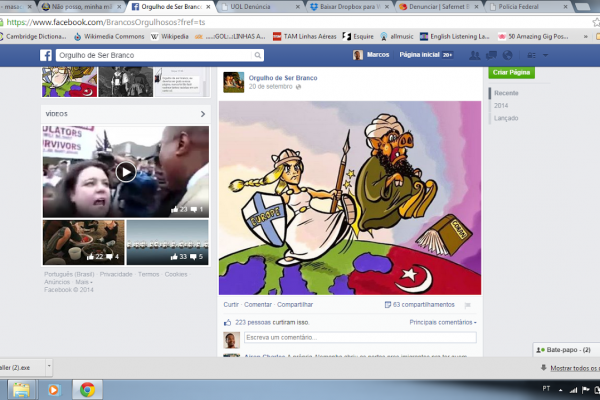Click Comentar link under the post

pyautogui.click(x=258, y=305)
